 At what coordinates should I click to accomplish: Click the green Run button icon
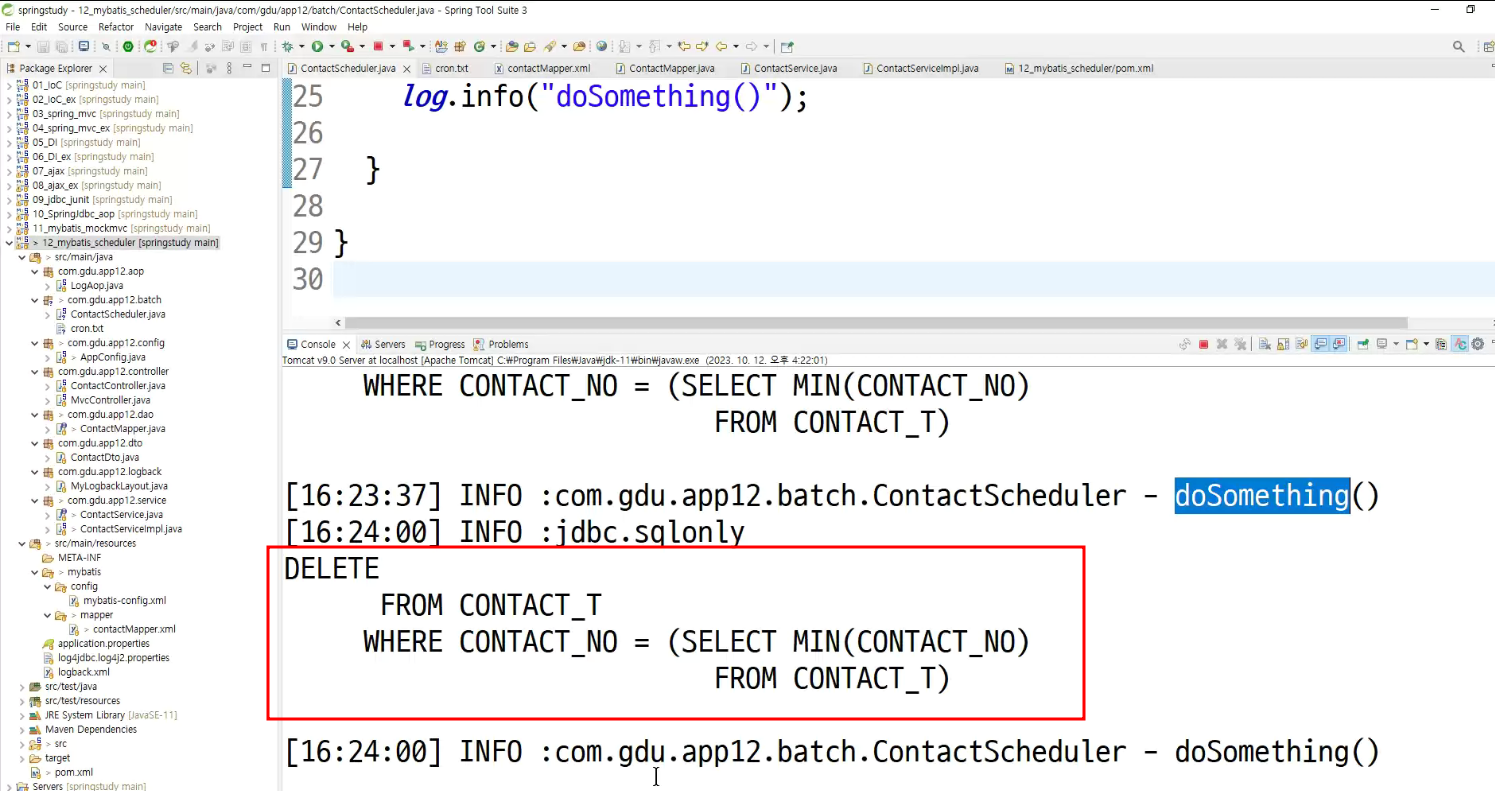[317, 46]
